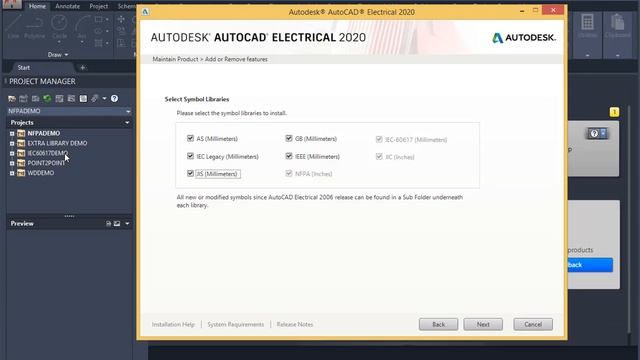This screenshot has height=360, width=640.
Task: Click the green Refresh icon in Project Manager
Action: 47,98
